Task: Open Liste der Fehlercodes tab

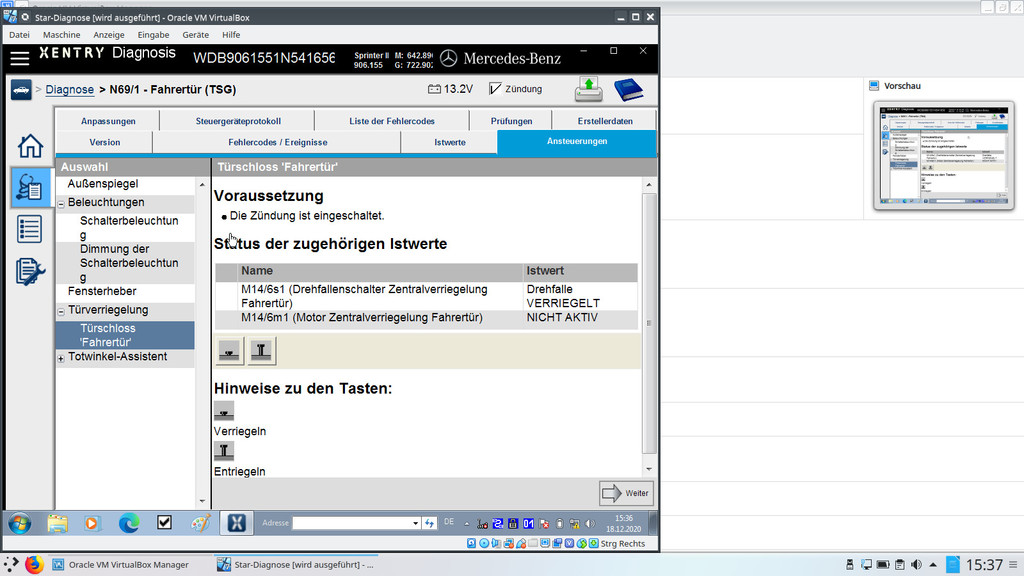Action: pos(392,121)
